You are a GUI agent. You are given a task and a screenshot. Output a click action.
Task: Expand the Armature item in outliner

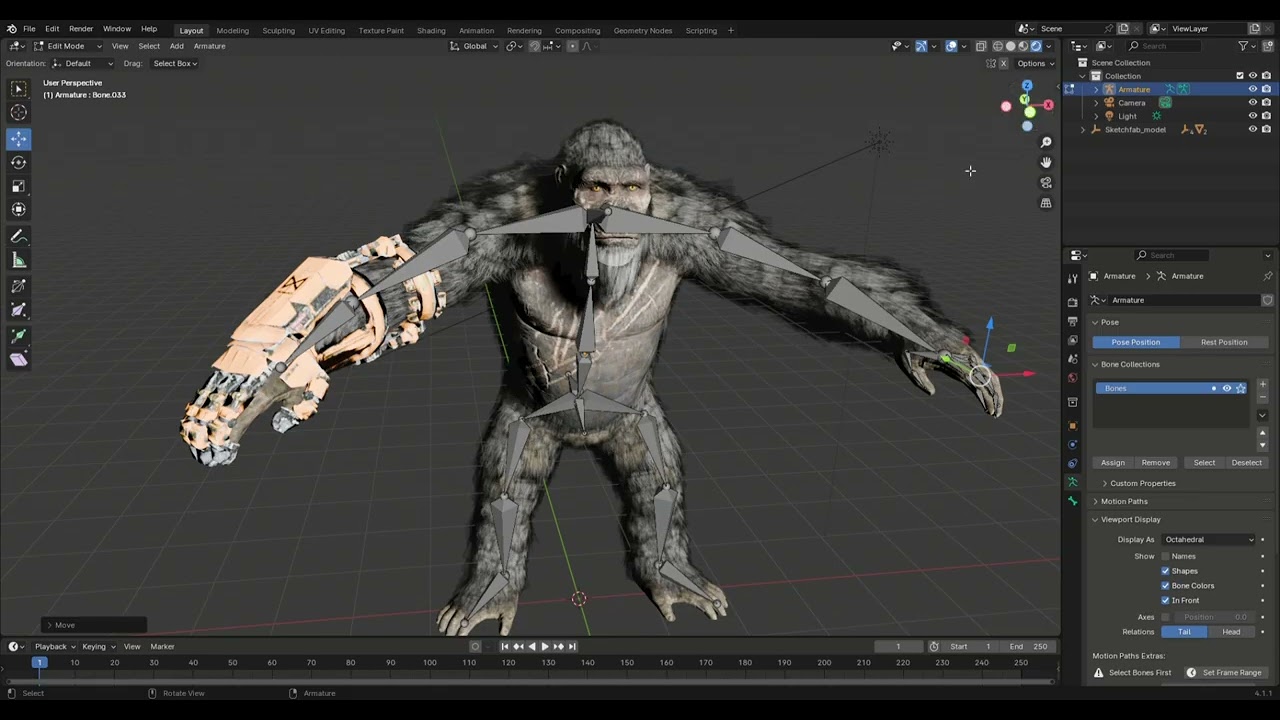[1096, 89]
